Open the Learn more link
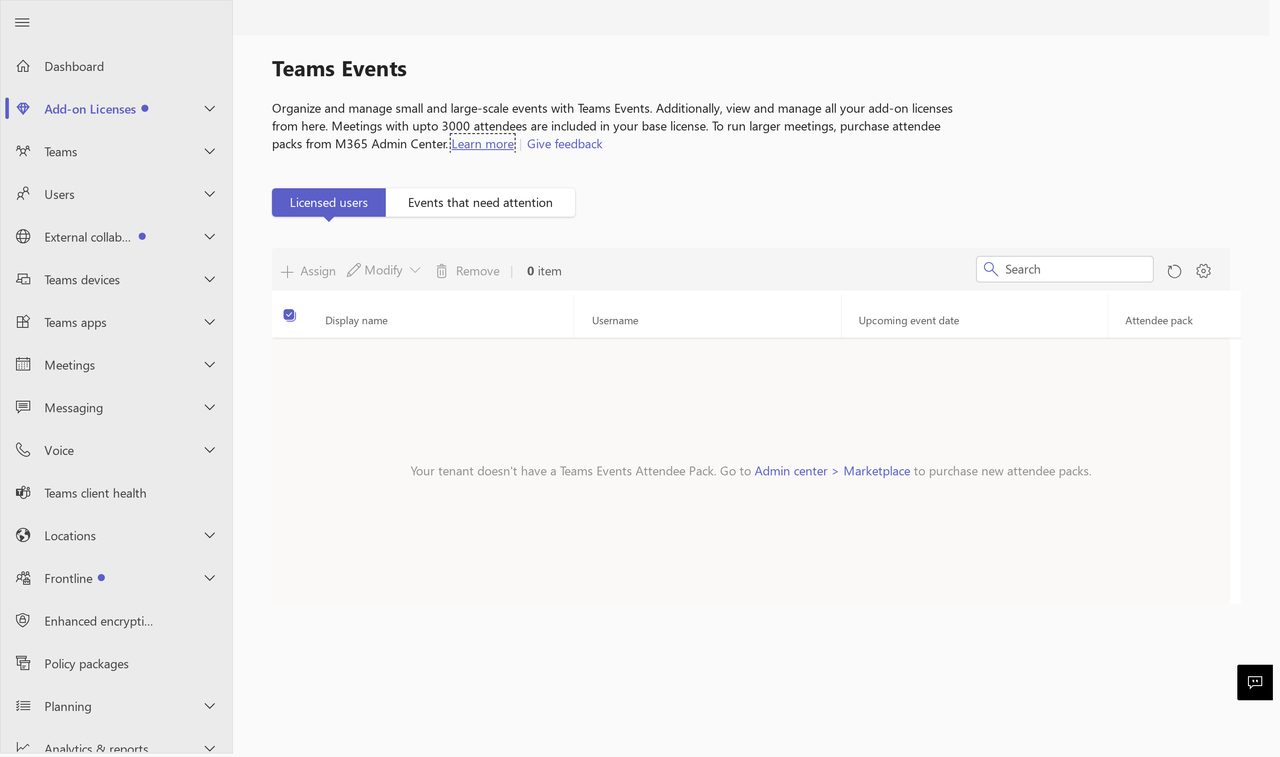The width and height of the screenshot is (1280, 757). pos(482,144)
